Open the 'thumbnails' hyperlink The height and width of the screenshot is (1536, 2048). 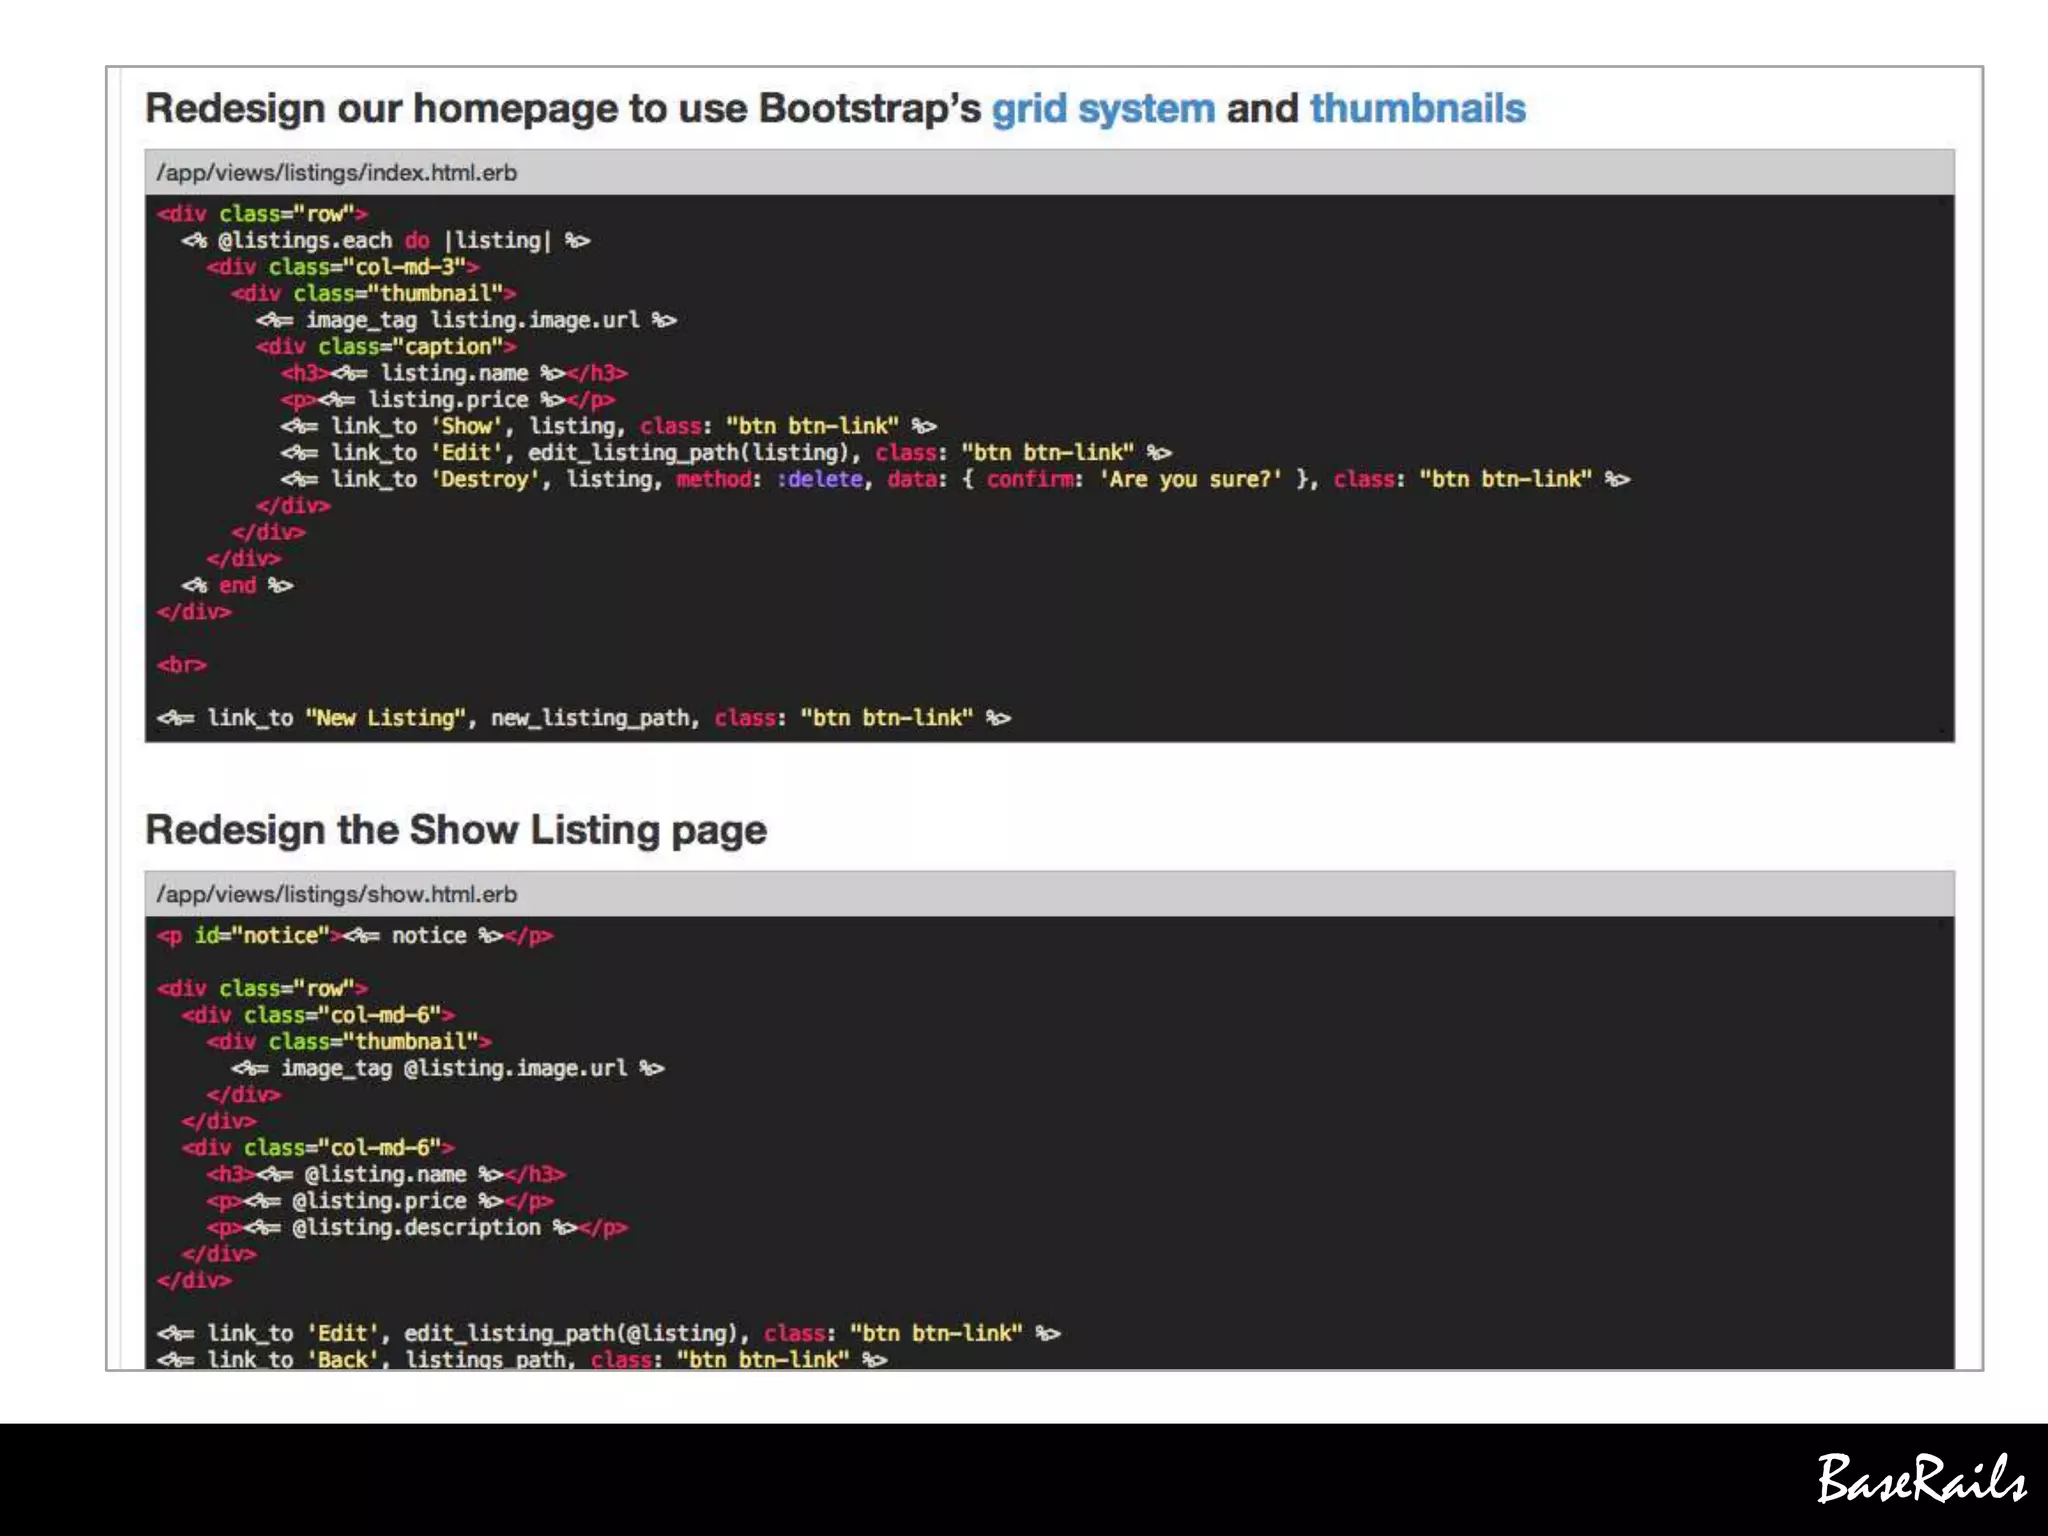click(x=1417, y=108)
